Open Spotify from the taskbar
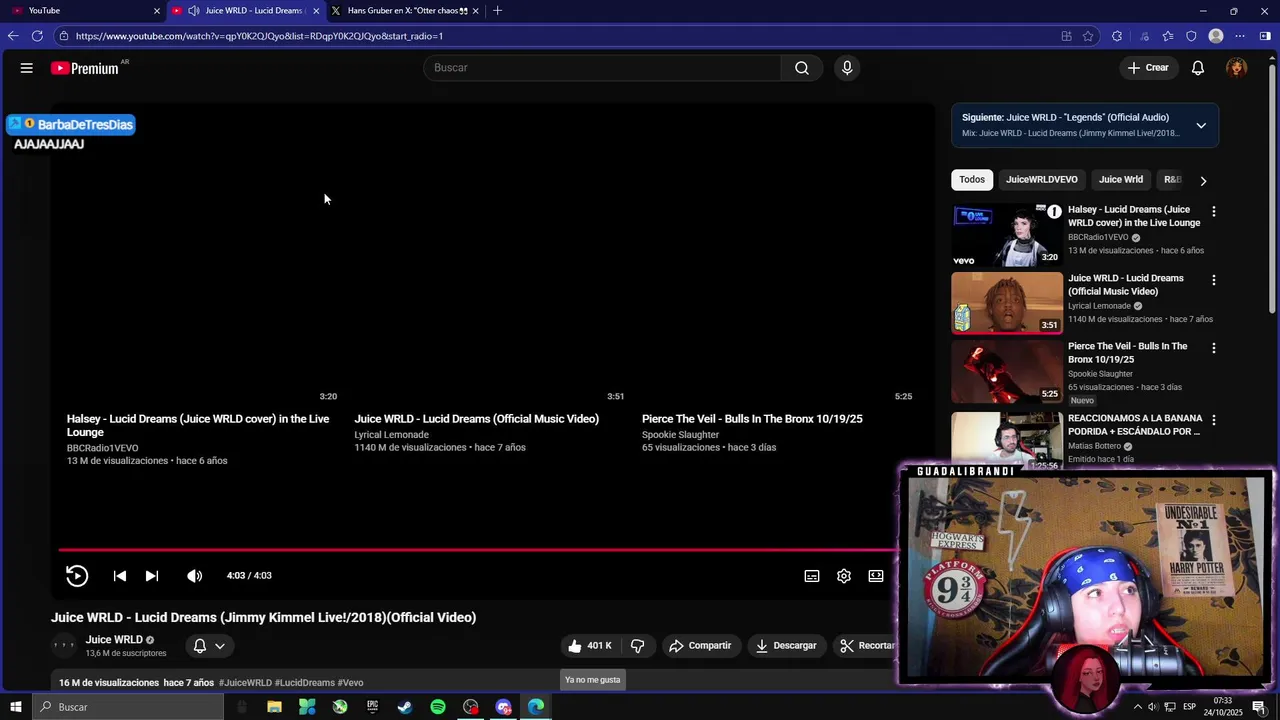 [x=438, y=707]
